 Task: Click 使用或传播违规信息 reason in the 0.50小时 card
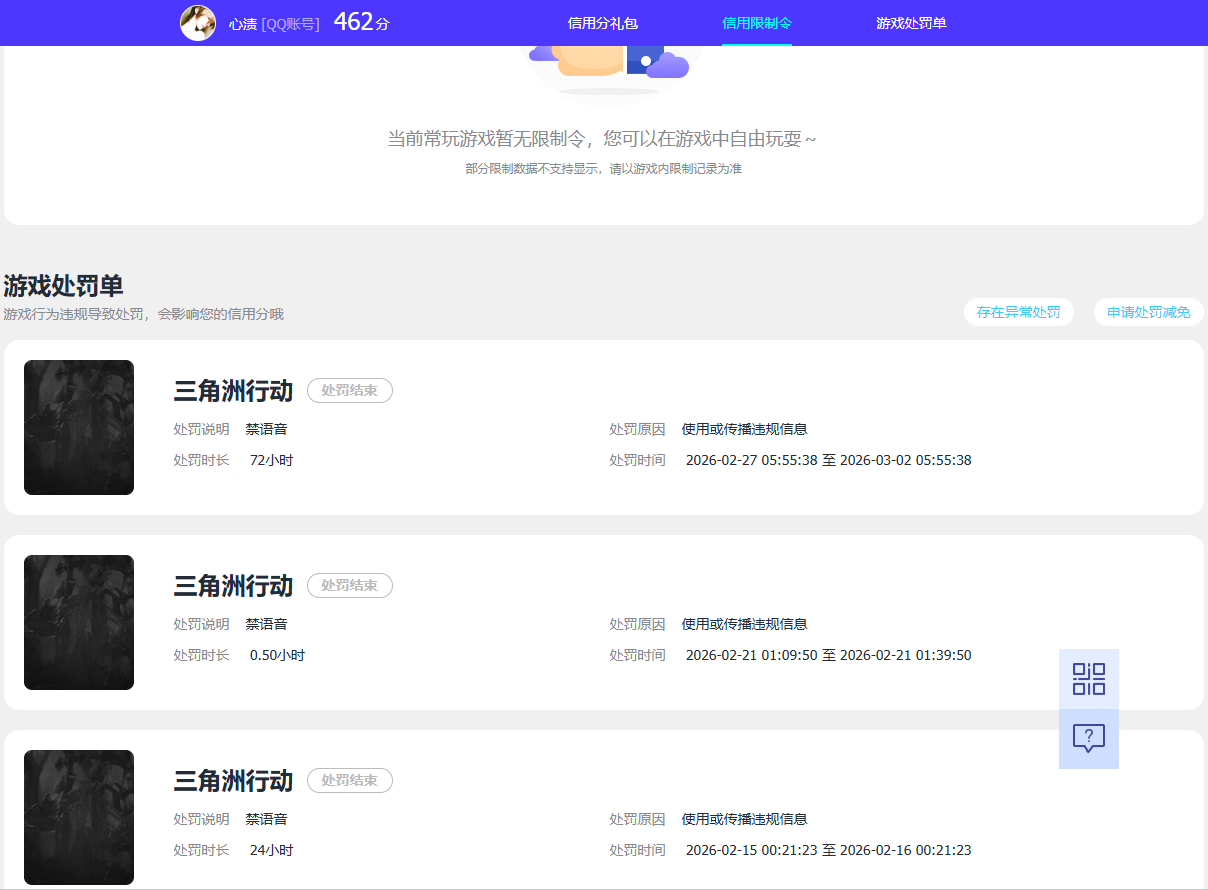coord(745,624)
